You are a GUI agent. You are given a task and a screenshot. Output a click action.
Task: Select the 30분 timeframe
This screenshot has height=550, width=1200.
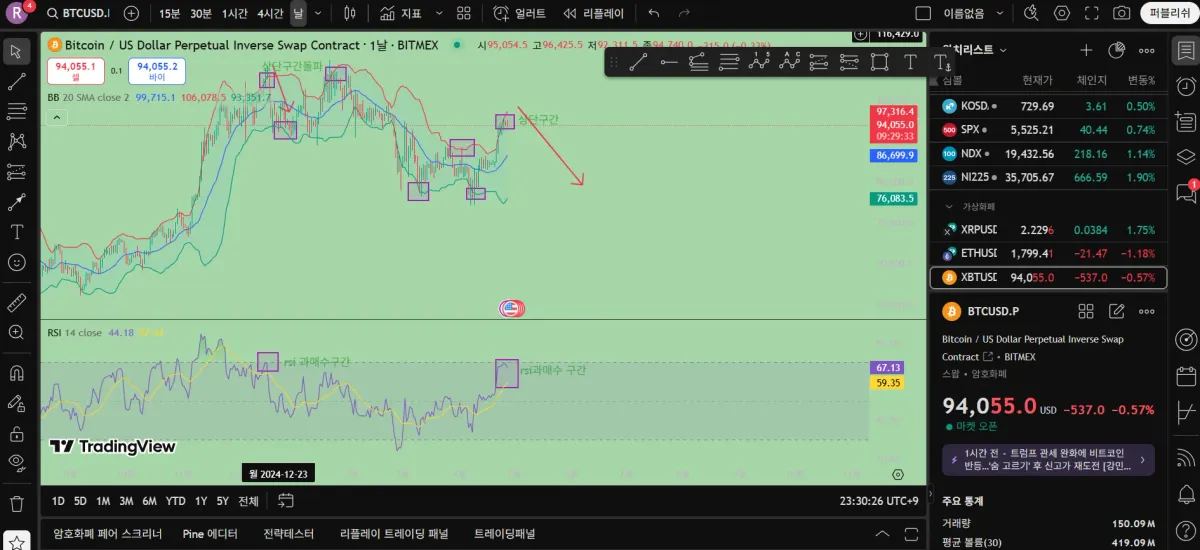point(201,13)
